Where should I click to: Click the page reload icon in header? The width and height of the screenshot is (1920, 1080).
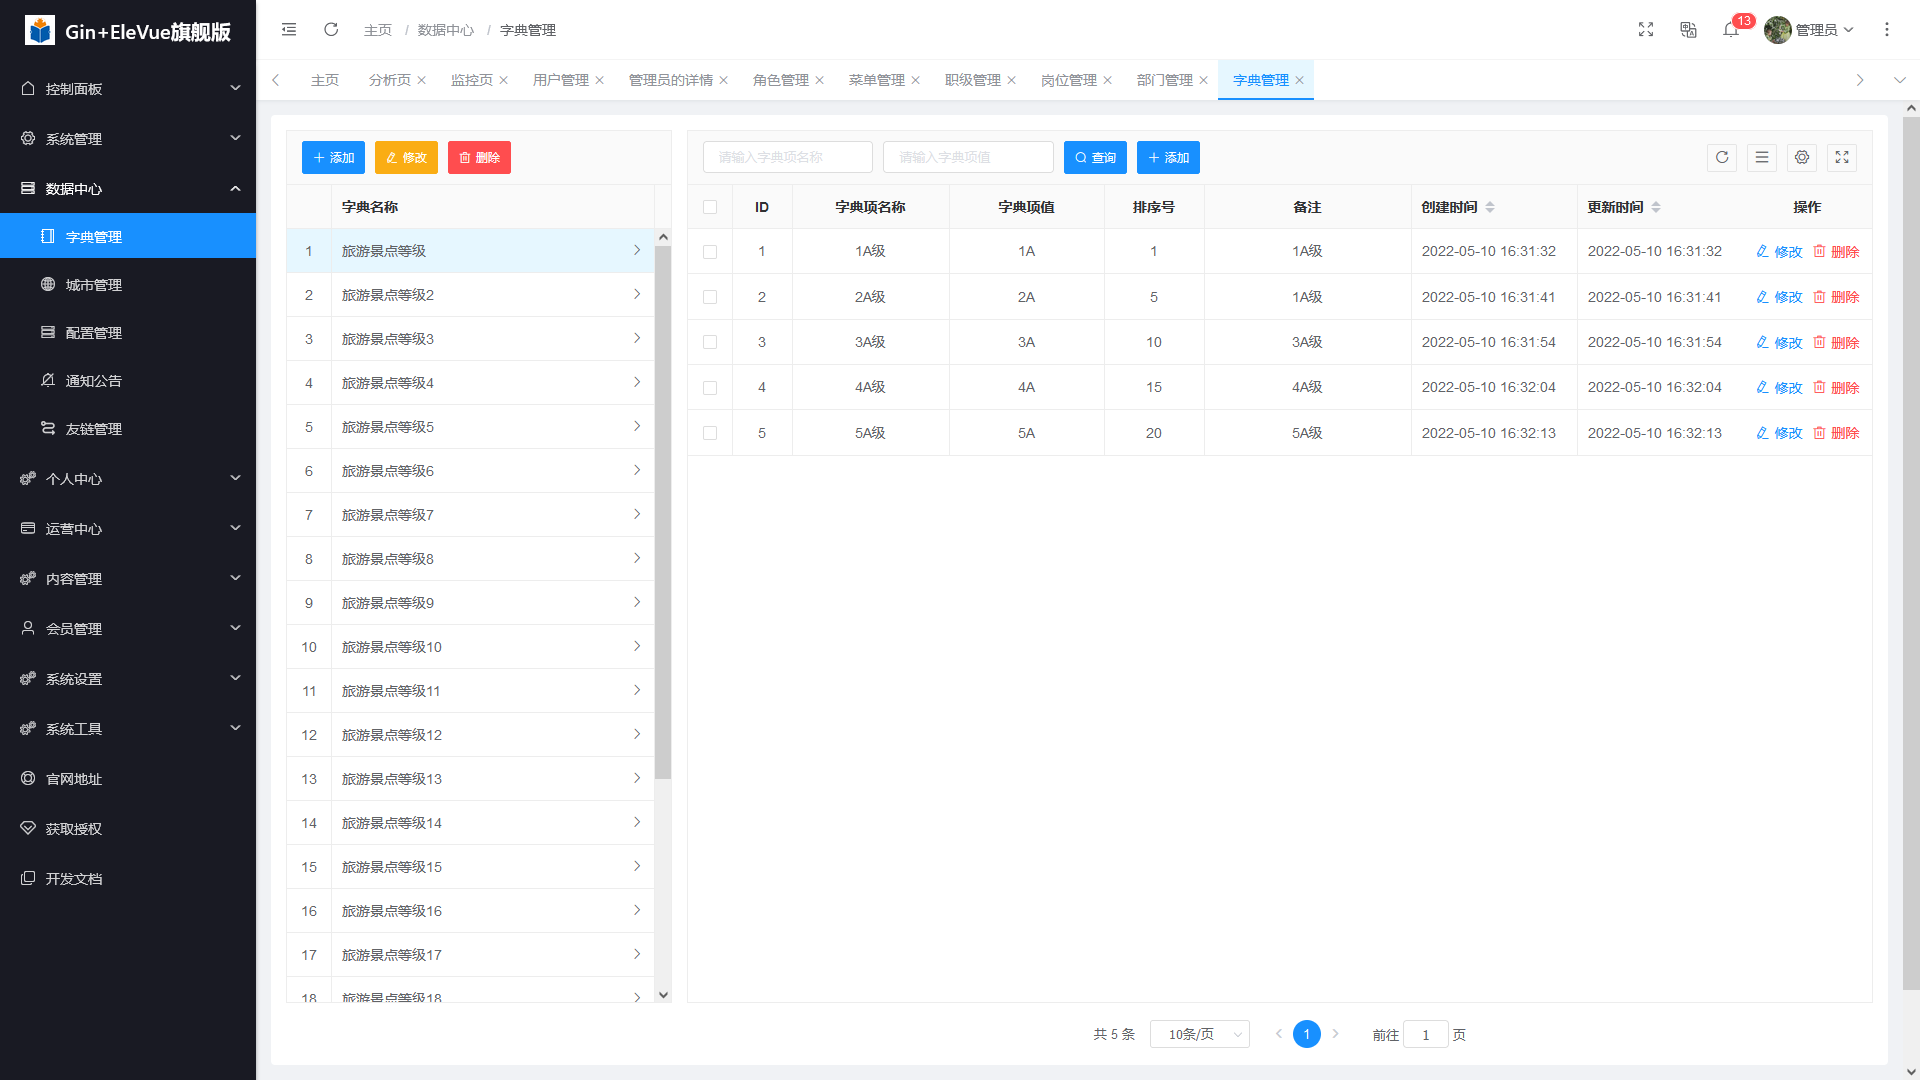[x=331, y=30]
